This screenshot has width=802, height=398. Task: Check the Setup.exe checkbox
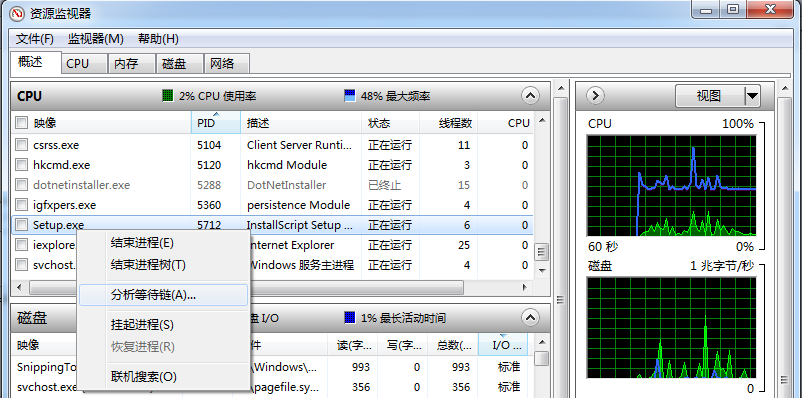(x=21, y=225)
